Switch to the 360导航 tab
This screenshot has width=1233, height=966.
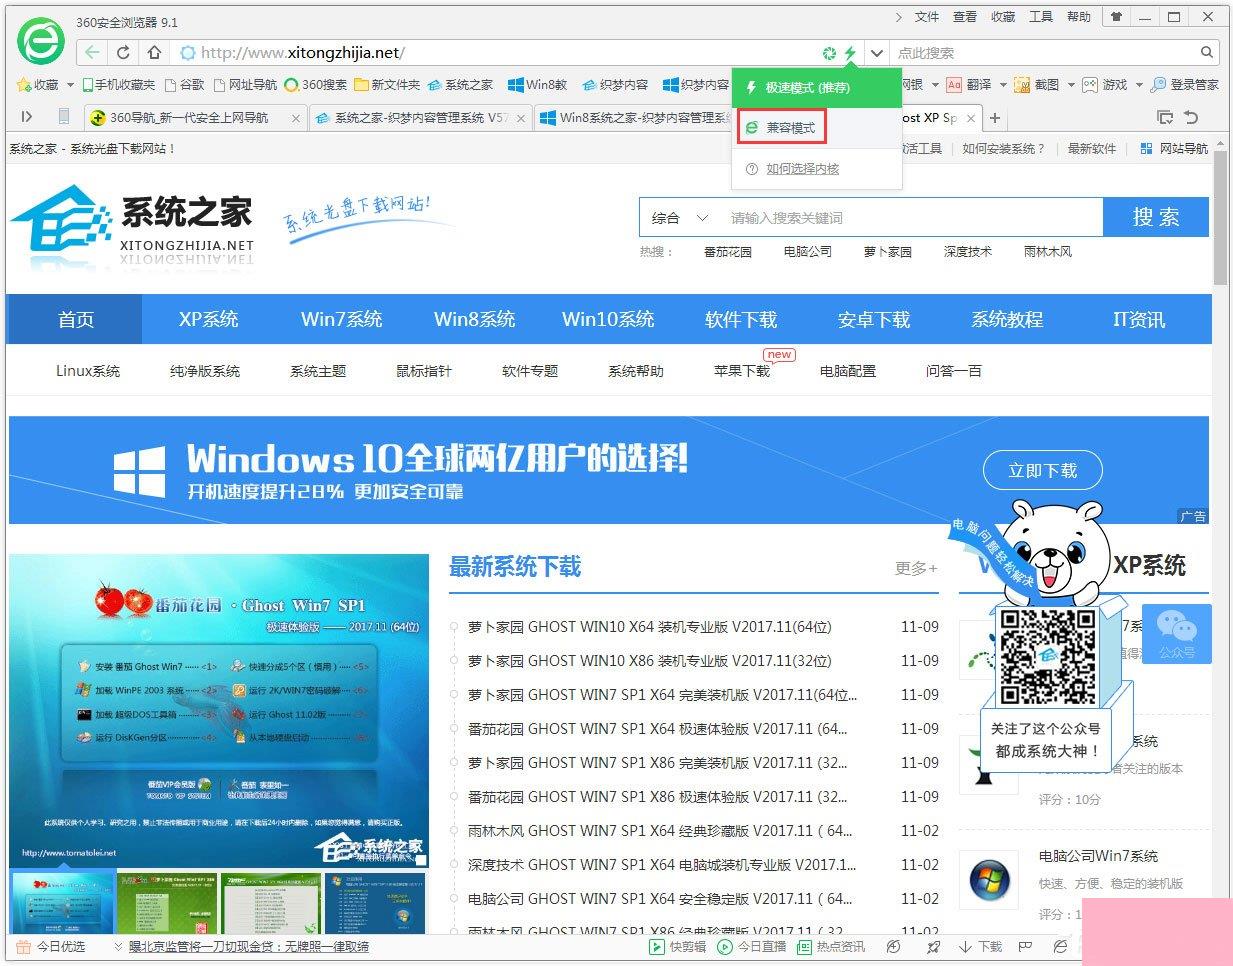click(196, 117)
